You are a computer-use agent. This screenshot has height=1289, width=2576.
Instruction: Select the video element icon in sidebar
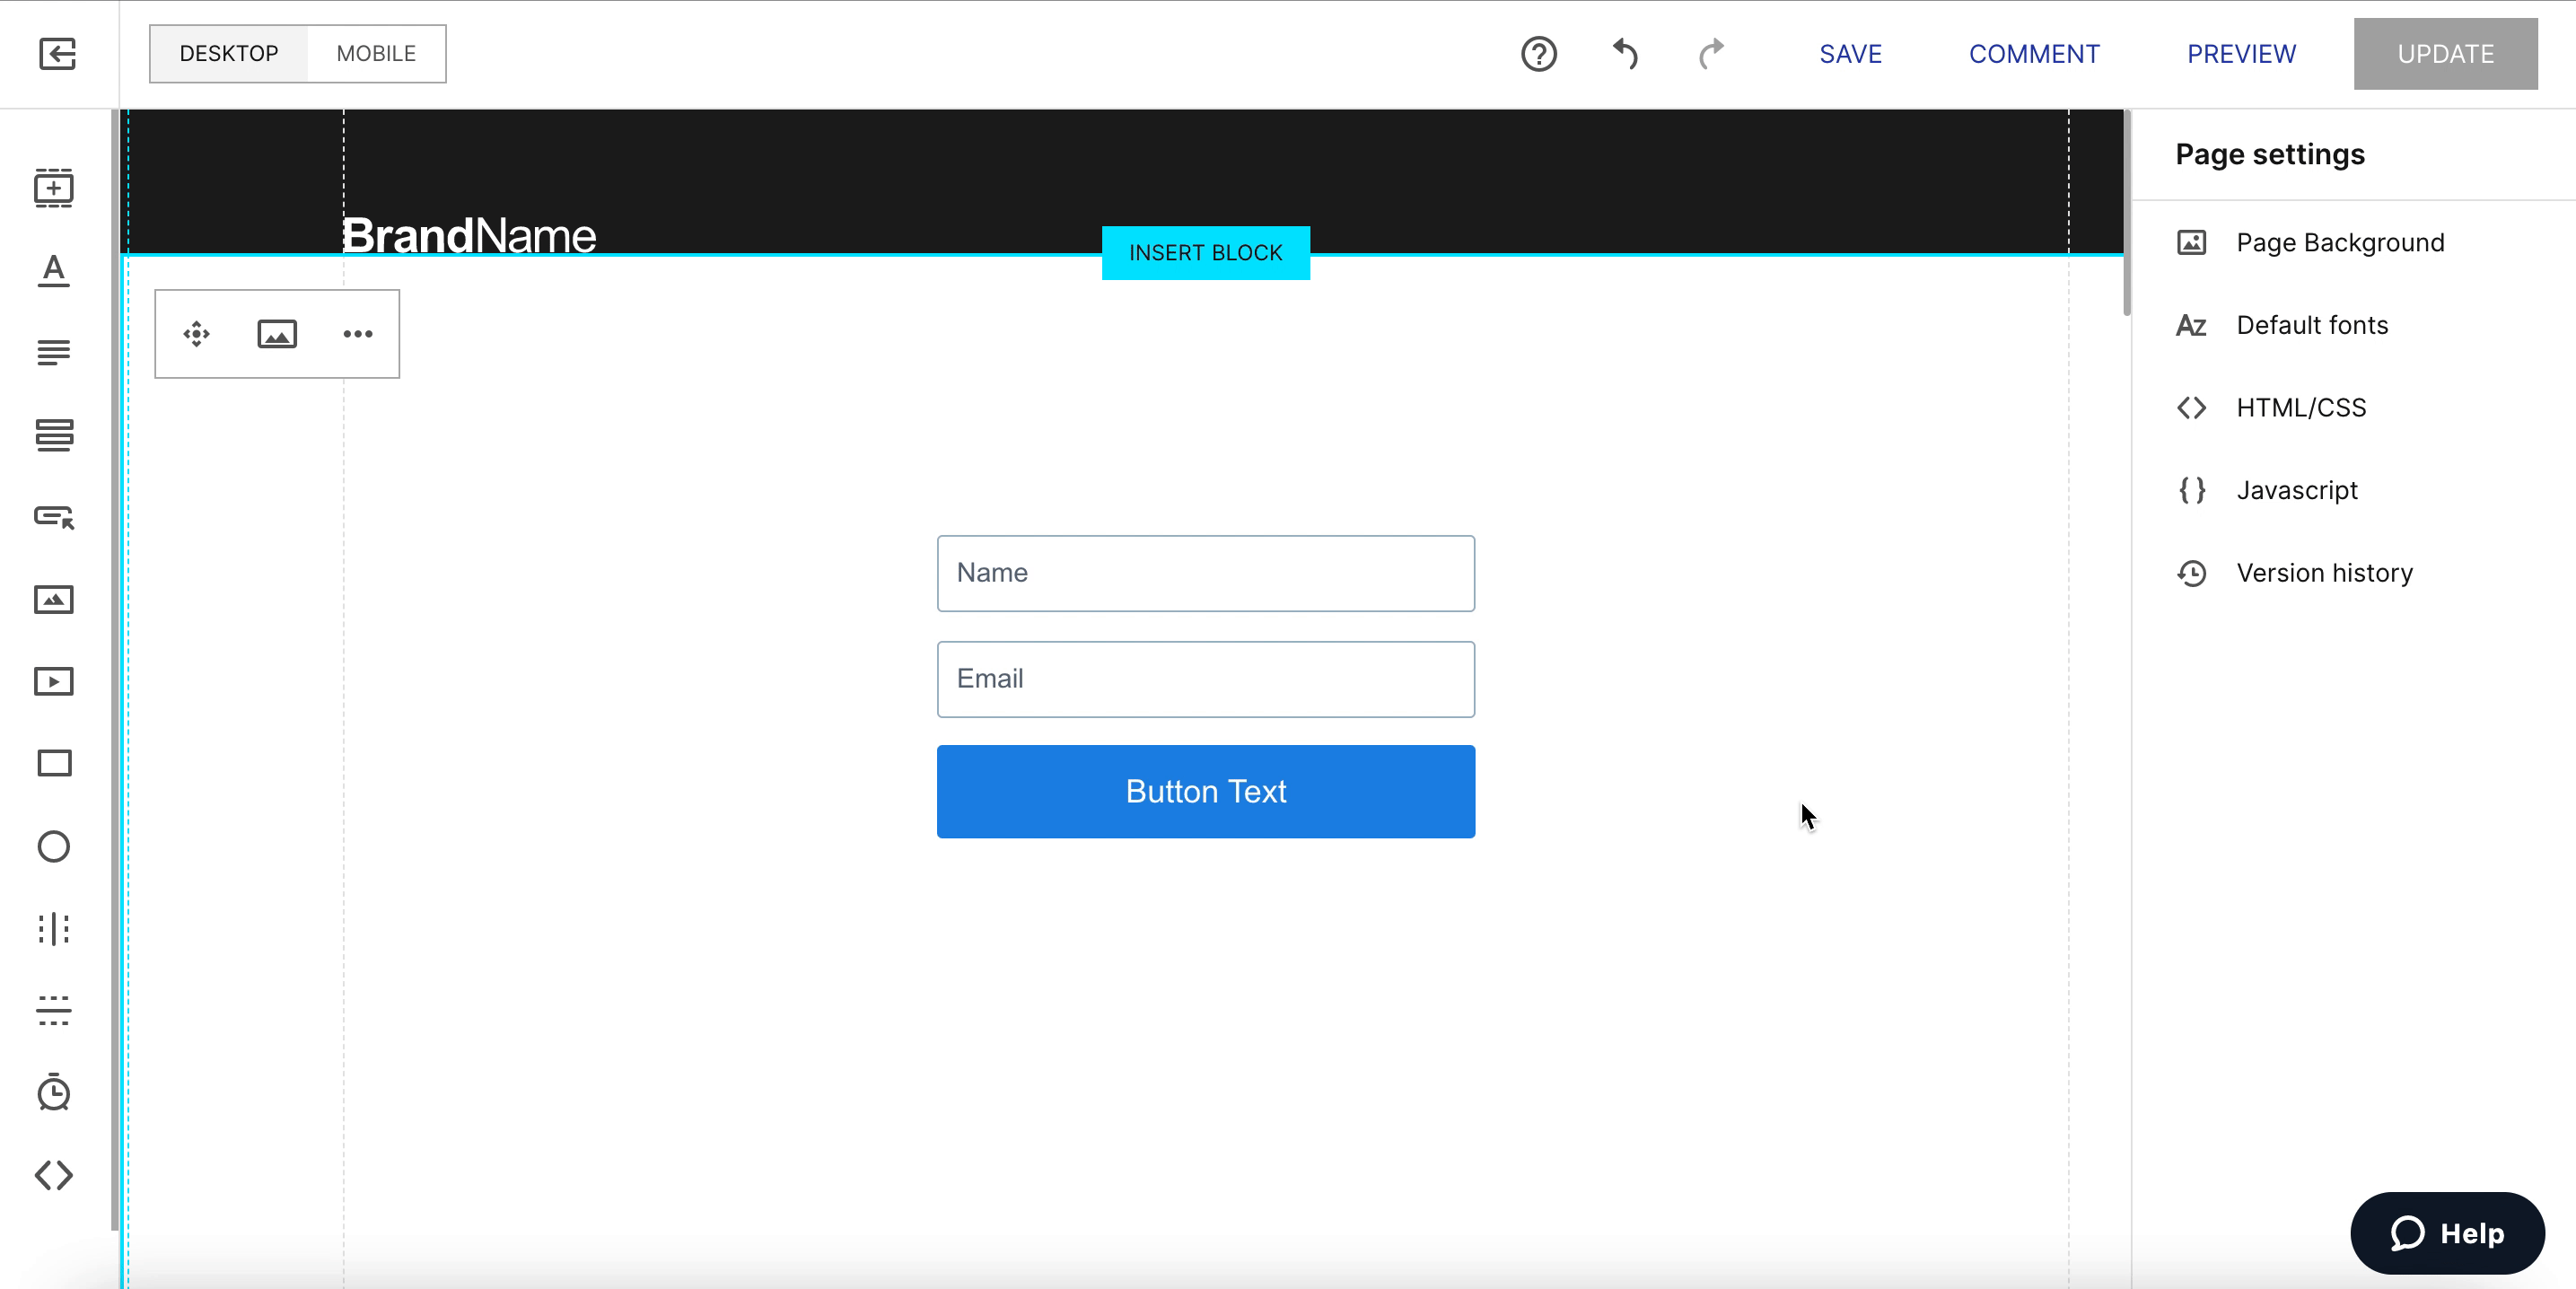pyautogui.click(x=54, y=682)
